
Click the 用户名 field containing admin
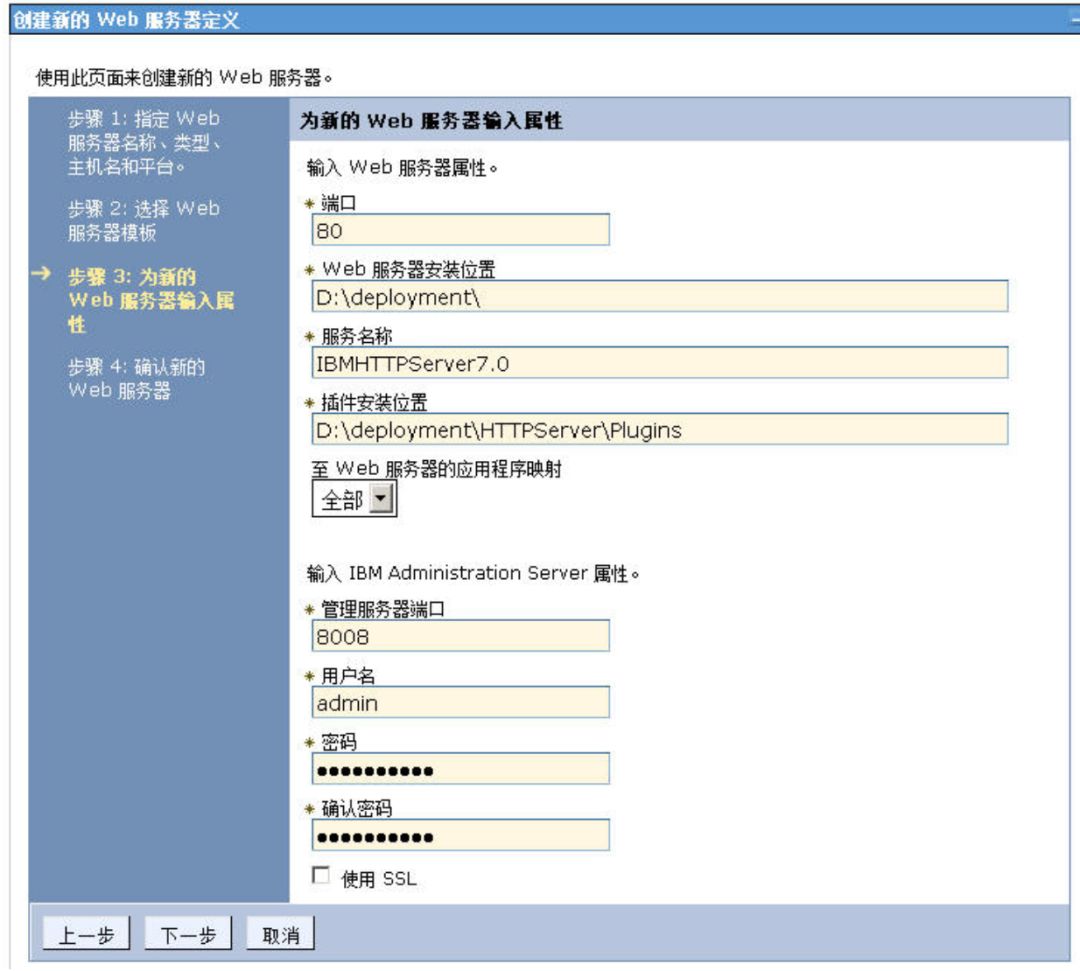click(460, 702)
